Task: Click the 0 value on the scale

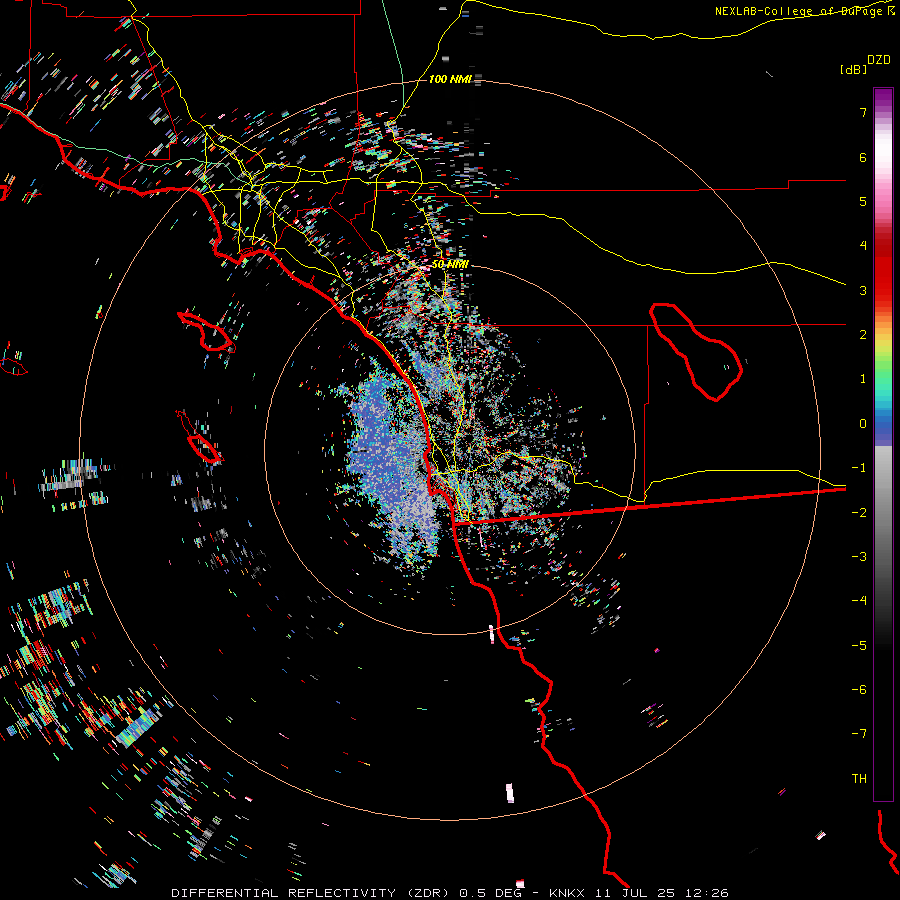Action: (x=863, y=424)
